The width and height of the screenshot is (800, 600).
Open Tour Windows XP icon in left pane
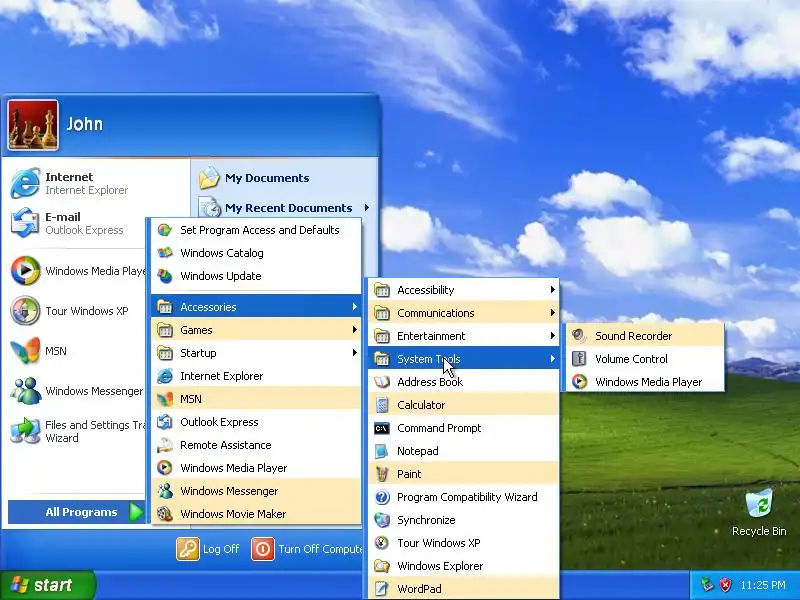[x=25, y=311]
